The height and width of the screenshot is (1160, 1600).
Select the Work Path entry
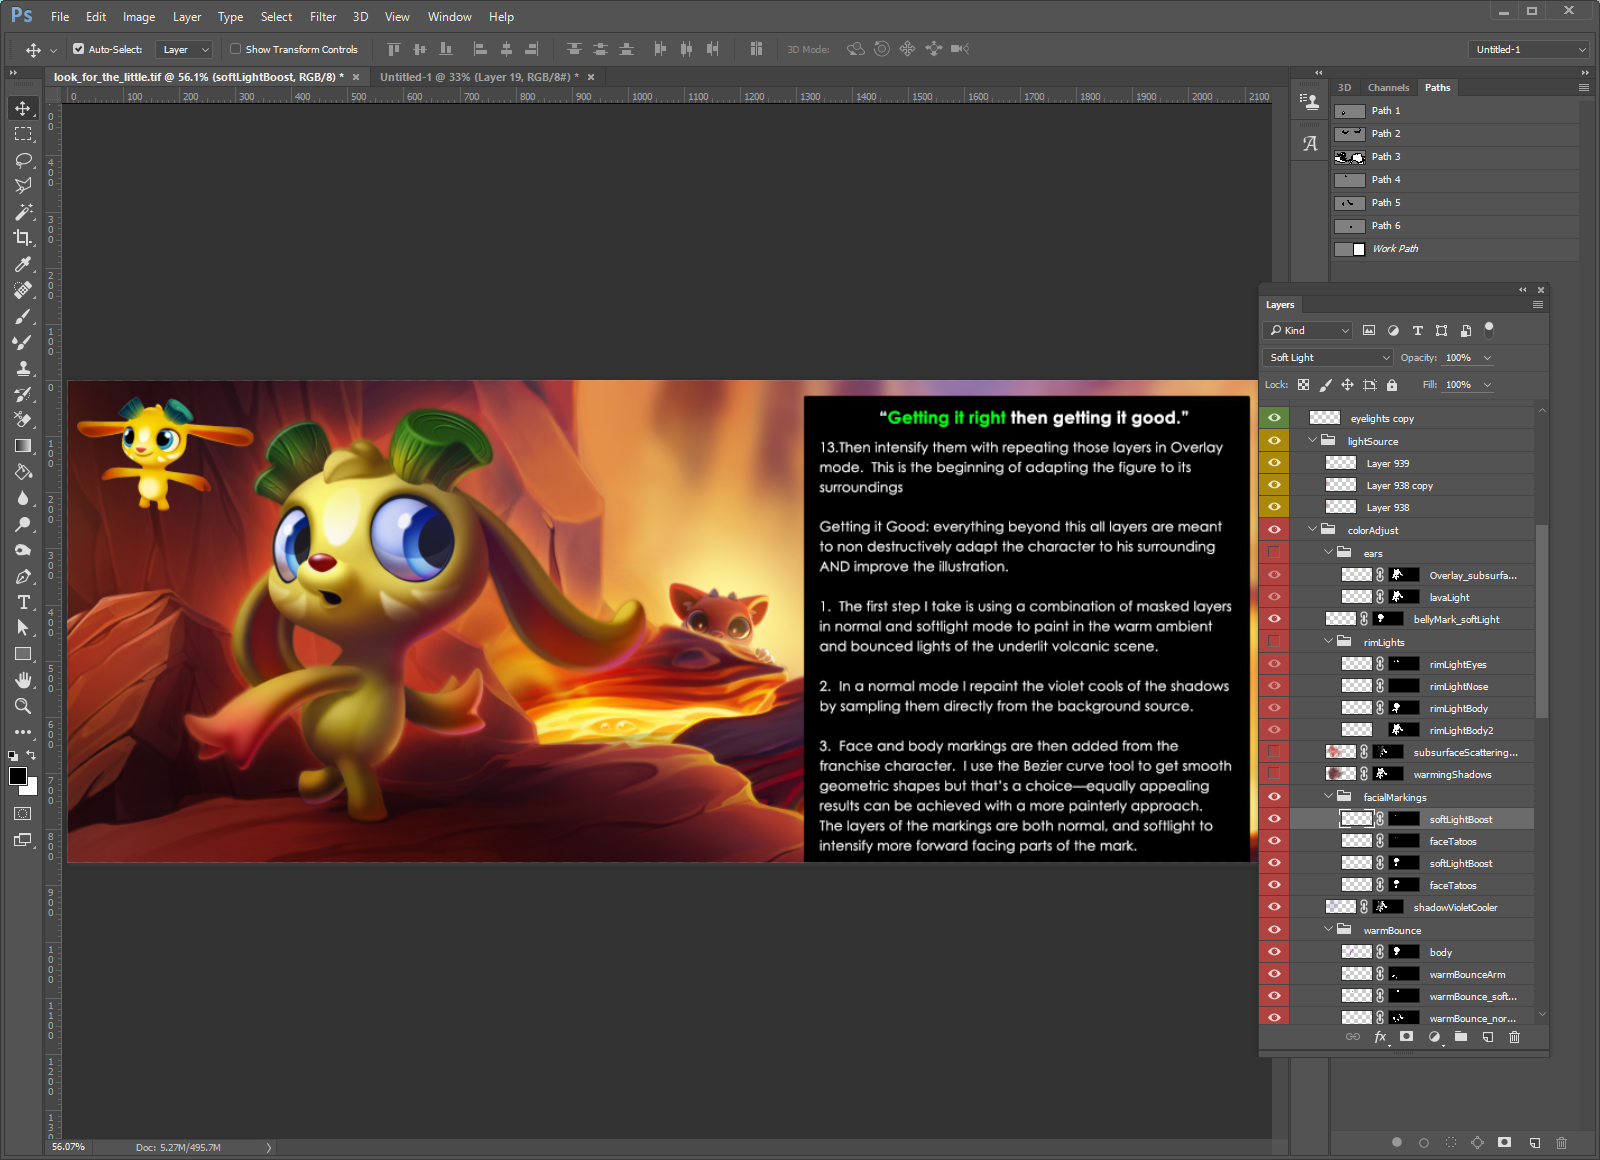[1455, 249]
